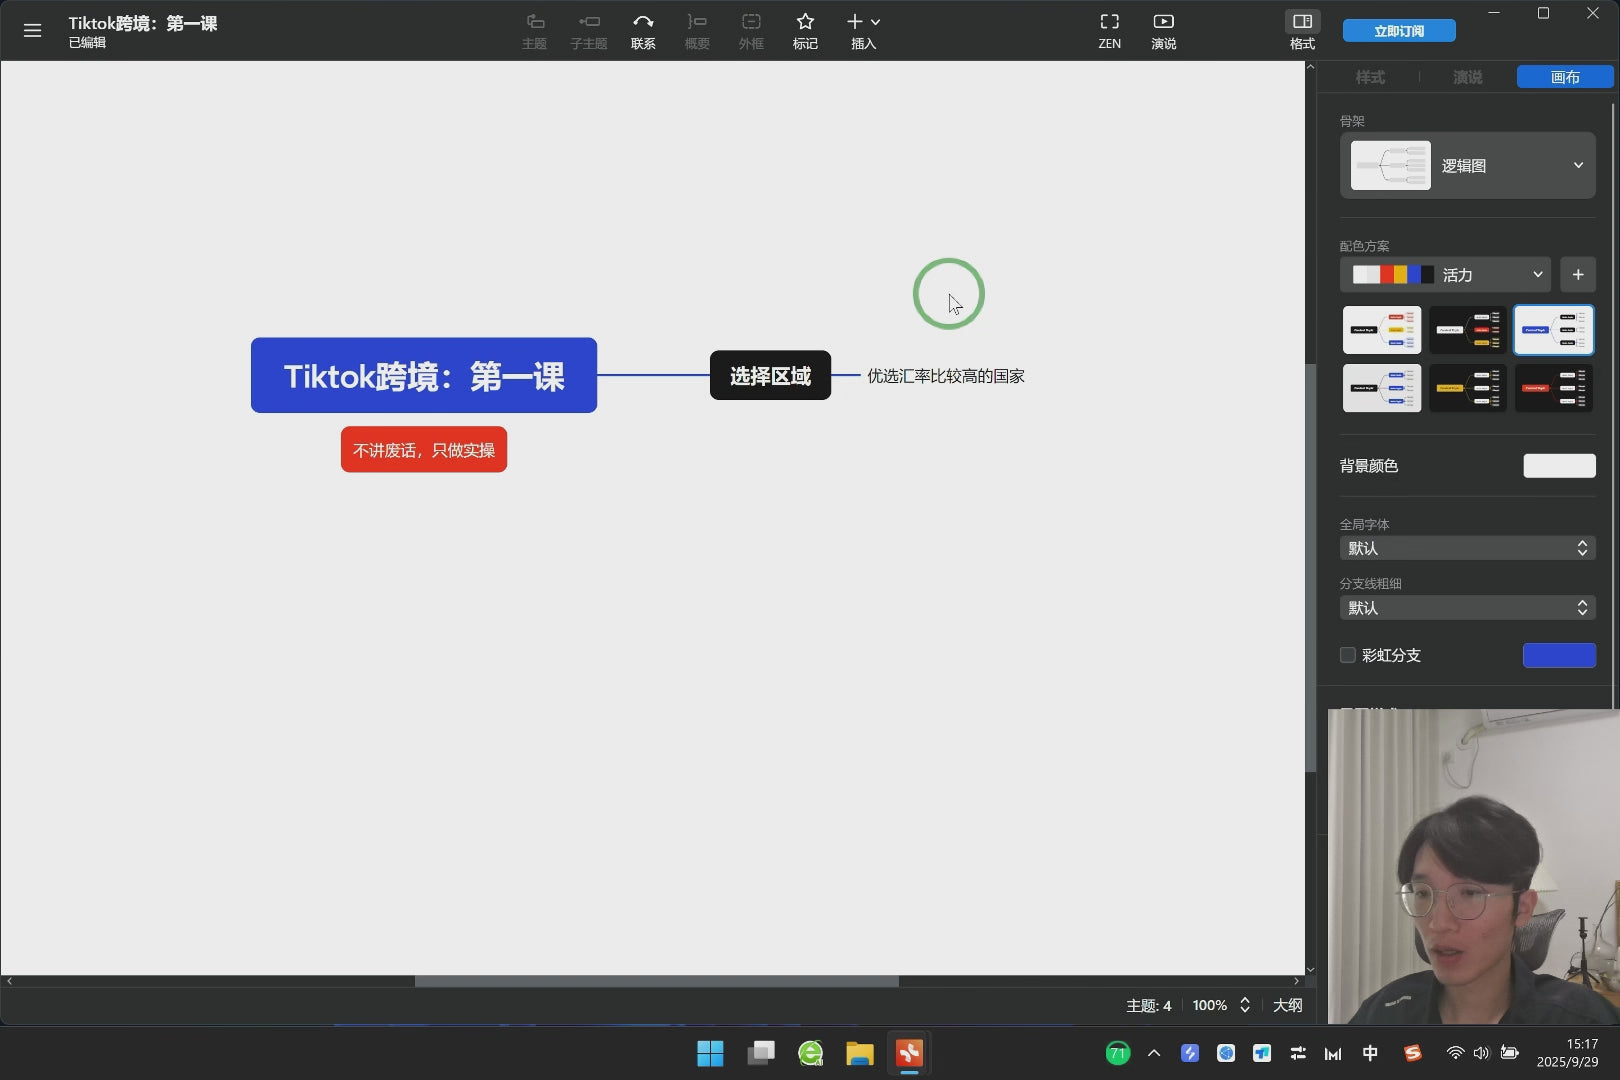This screenshot has height=1080, width=1620.
Task: Enable the 彩虹分支 rainbow branch checkbox
Action: coord(1348,655)
